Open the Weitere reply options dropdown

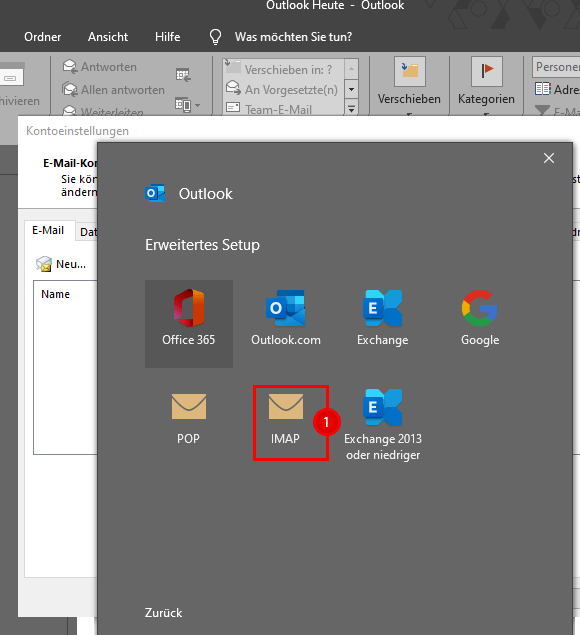point(188,105)
